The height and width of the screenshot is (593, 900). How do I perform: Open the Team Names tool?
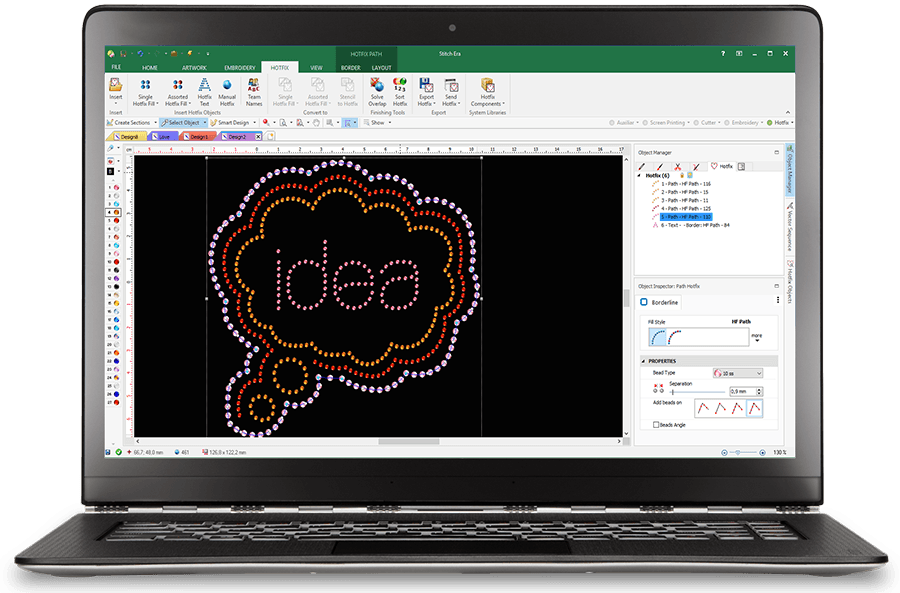(x=254, y=91)
